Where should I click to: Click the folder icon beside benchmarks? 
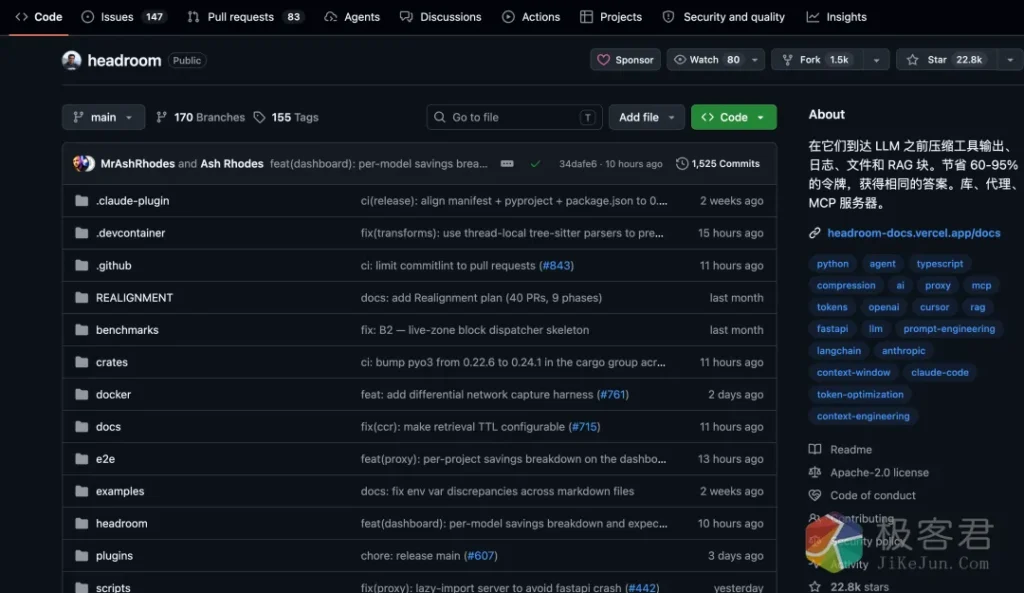pos(82,330)
